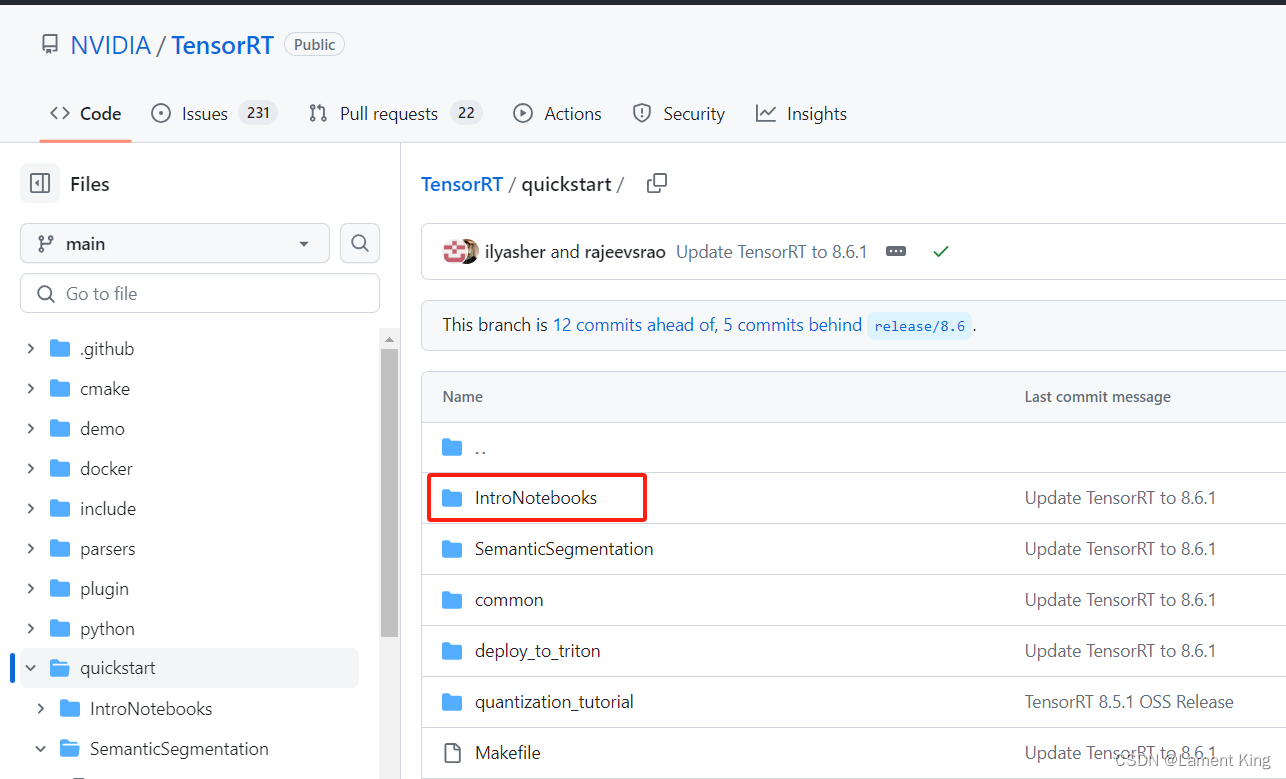Click the file icon next to Makefile
1286x779 pixels.
pyautogui.click(x=452, y=753)
